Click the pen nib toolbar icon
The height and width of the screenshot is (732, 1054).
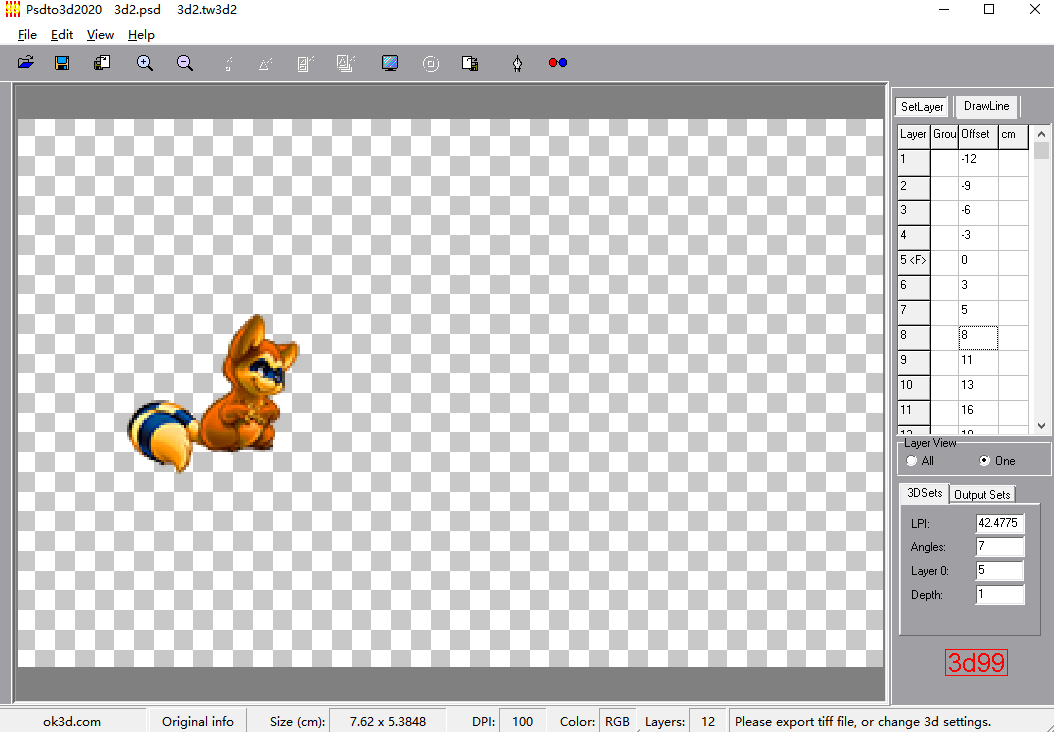[517, 64]
